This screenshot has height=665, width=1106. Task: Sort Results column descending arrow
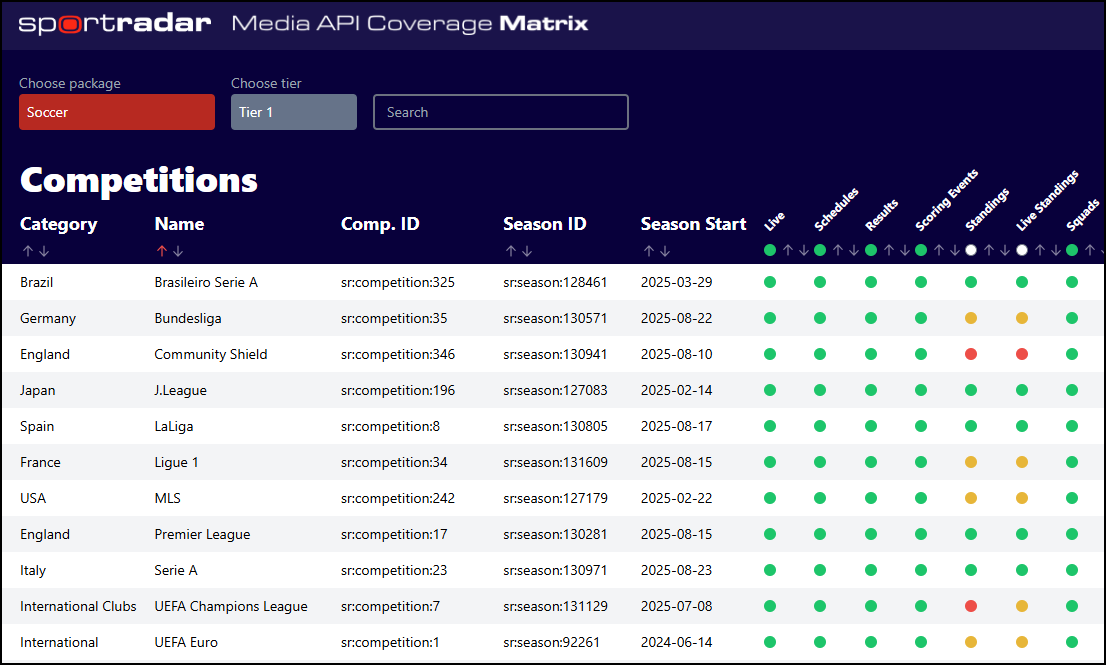(904, 250)
